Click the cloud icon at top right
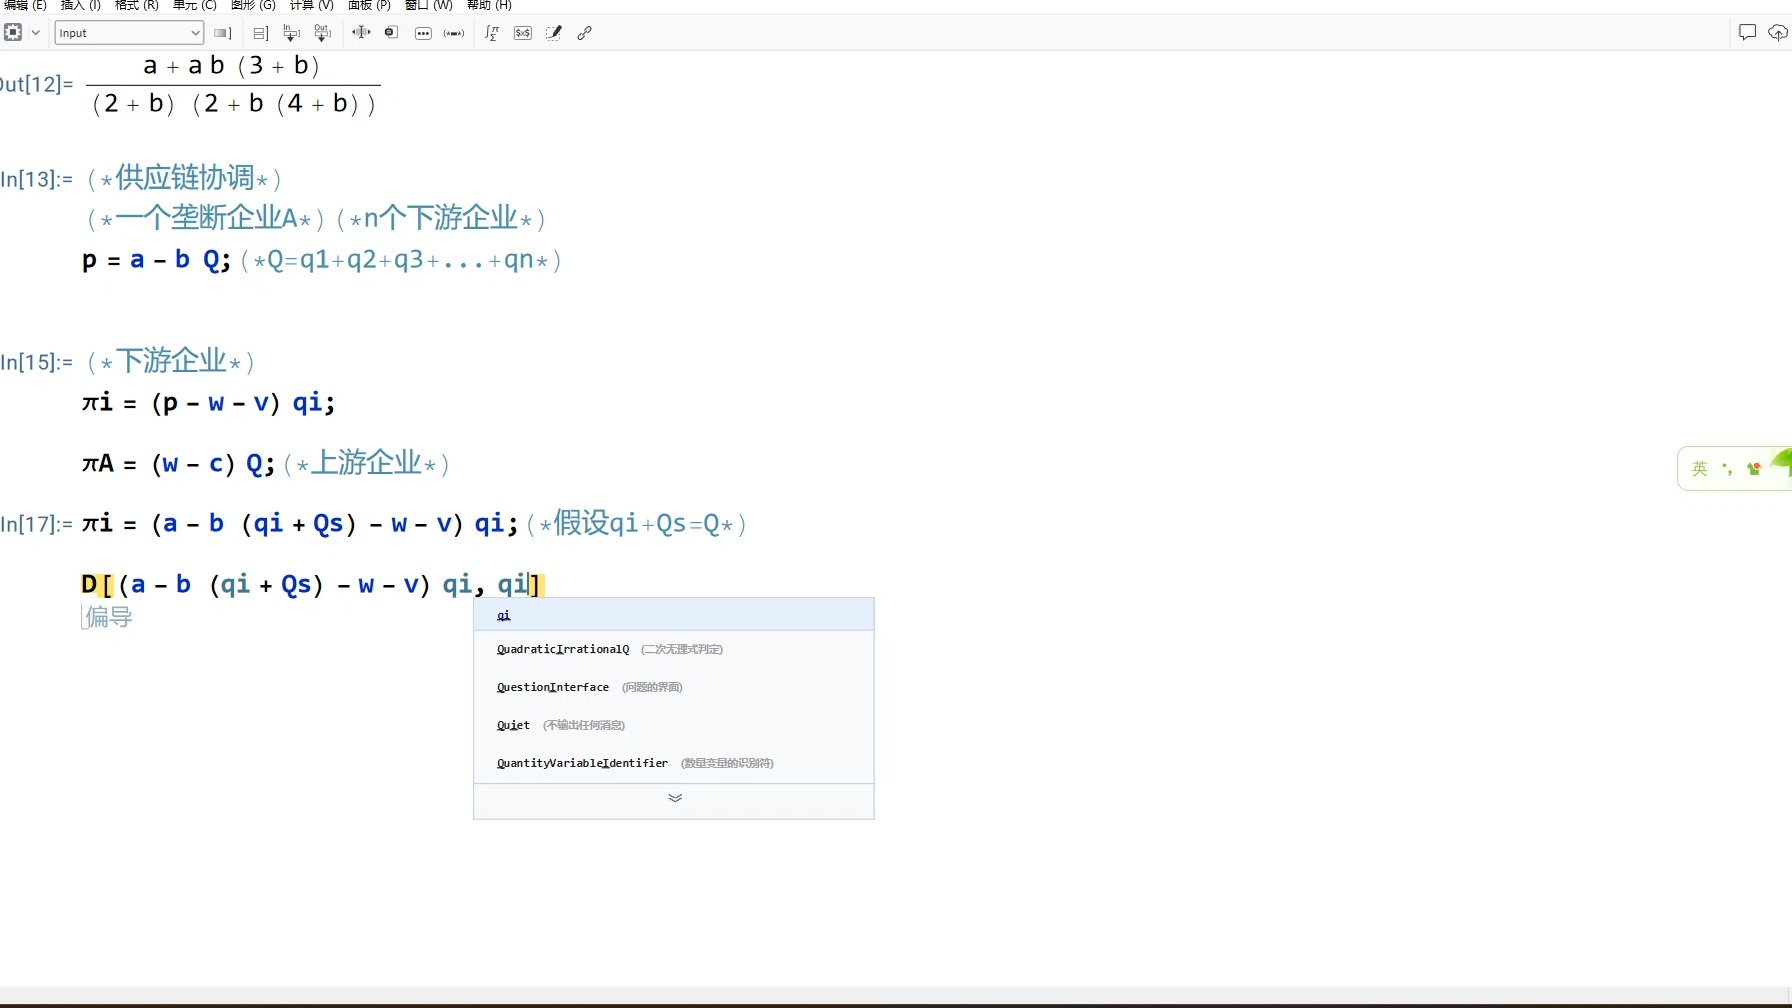1792x1008 pixels. point(1778,33)
